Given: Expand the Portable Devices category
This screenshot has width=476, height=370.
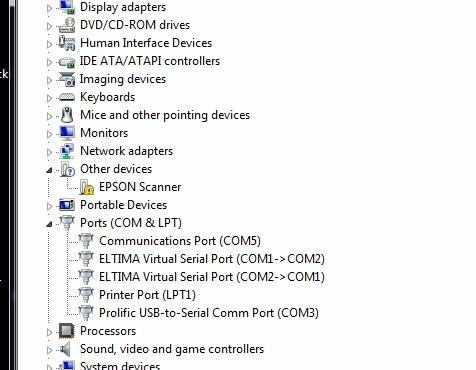Looking at the screenshot, I should (x=49, y=206).
